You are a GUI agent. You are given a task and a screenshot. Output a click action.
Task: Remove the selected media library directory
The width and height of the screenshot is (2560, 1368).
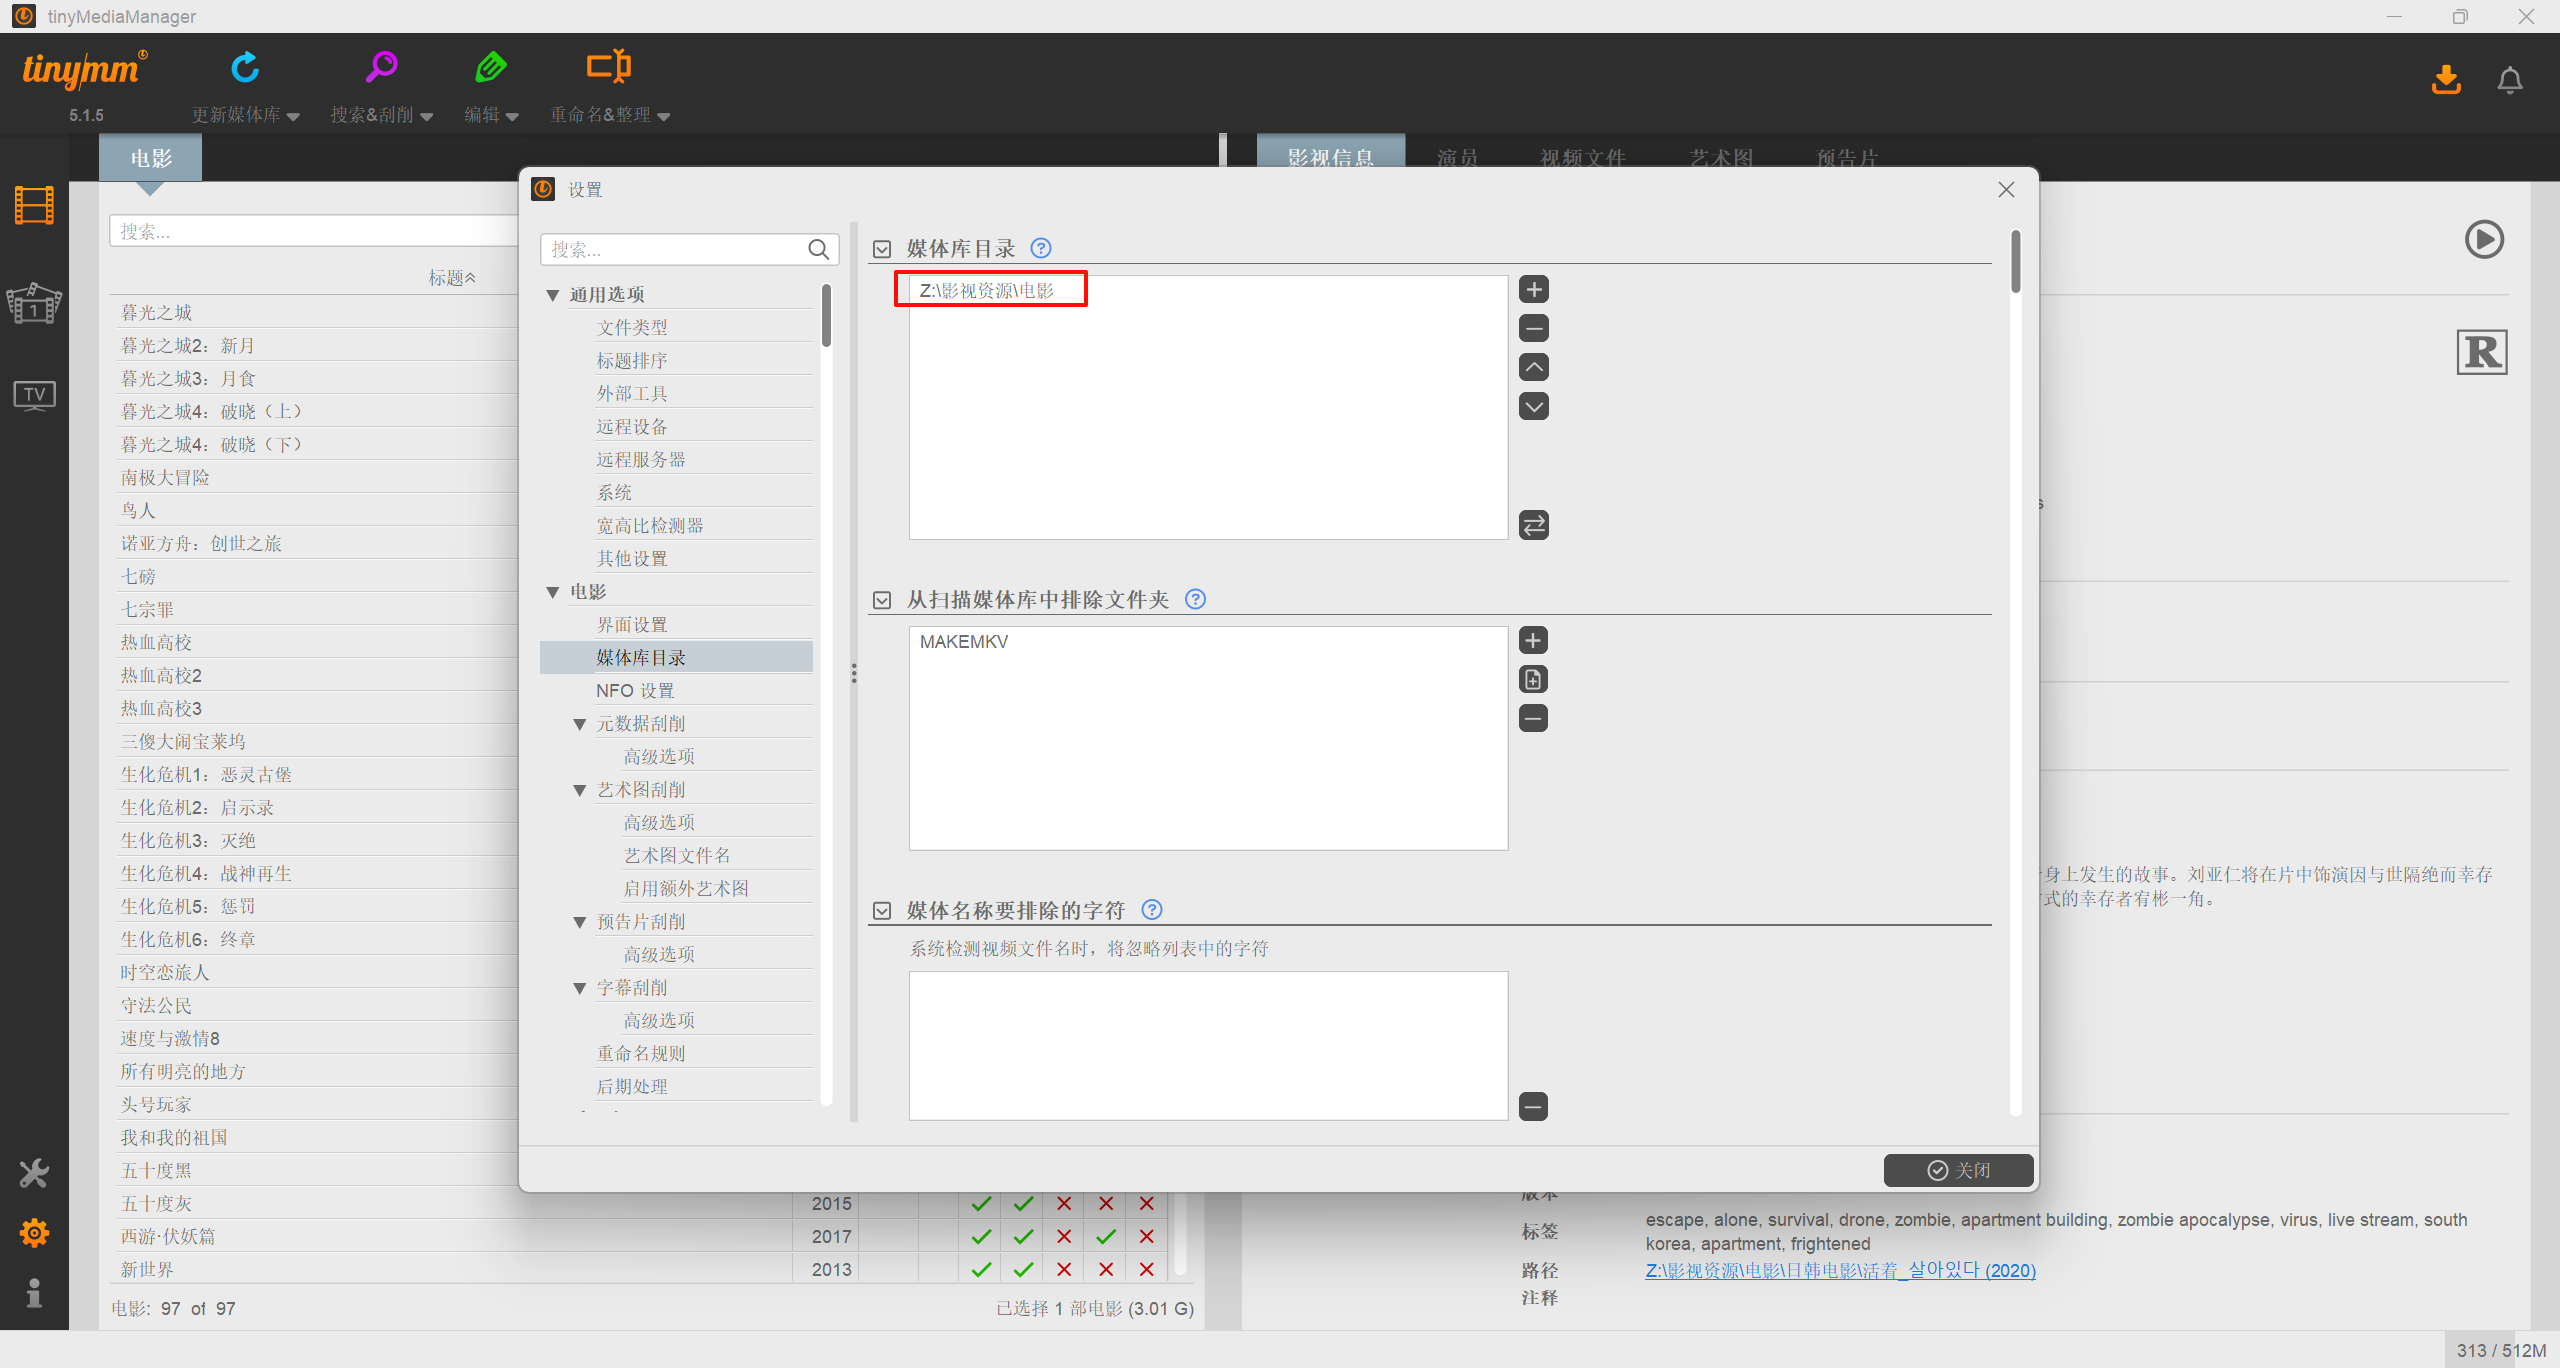[x=1533, y=328]
